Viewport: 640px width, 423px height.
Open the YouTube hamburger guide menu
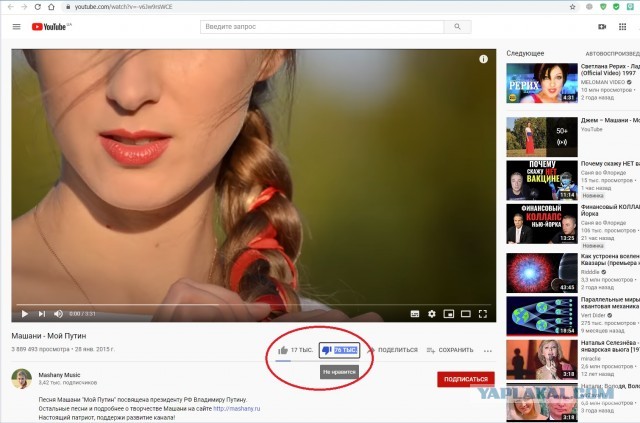click(x=16, y=27)
